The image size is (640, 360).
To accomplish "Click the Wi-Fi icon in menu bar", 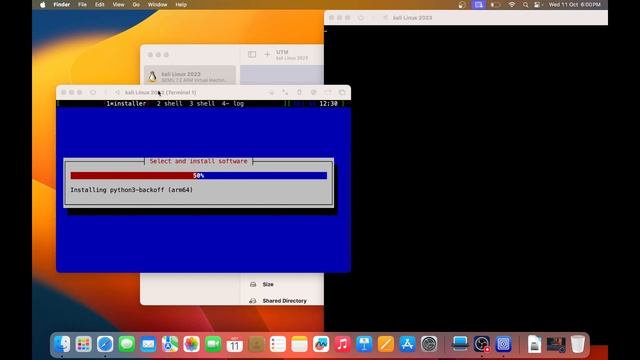I will tap(511, 5).
